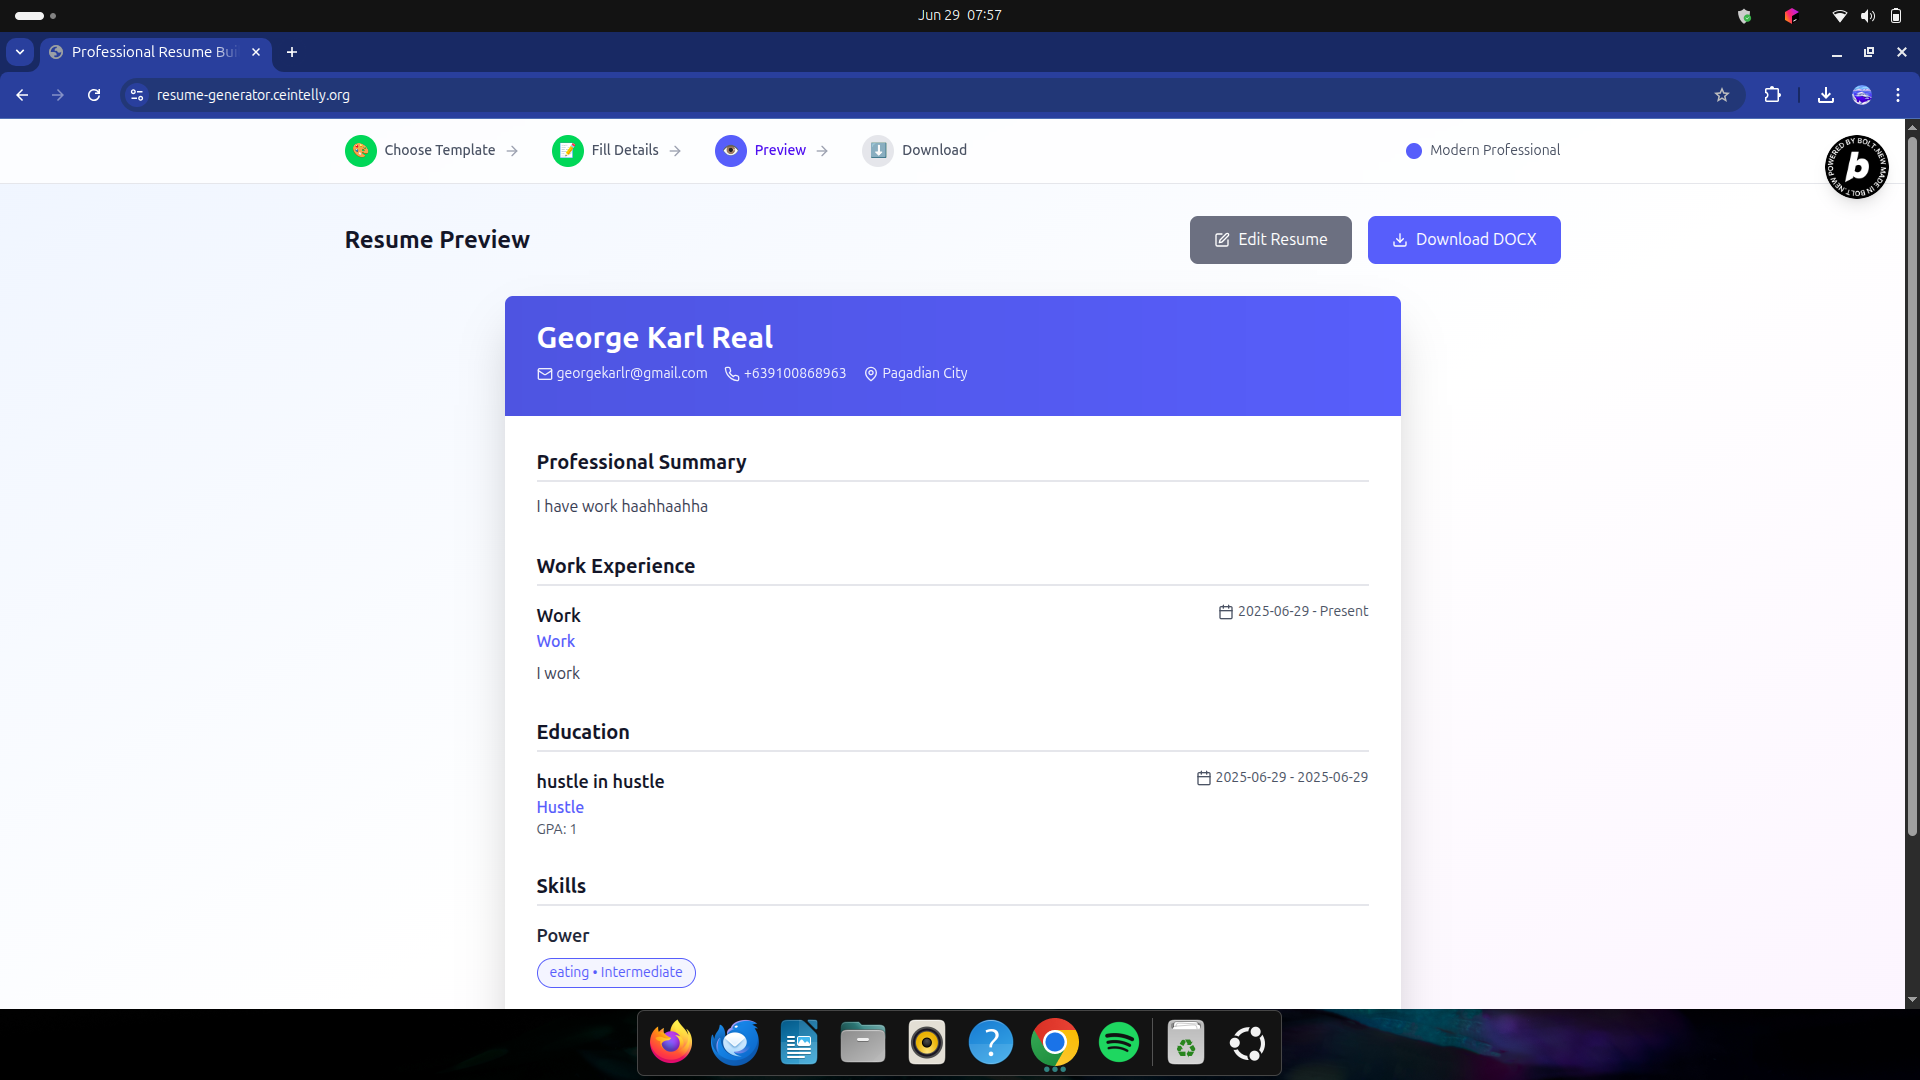Bookmark this page with the star icon
The image size is (1920, 1080).
point(1722,95)
